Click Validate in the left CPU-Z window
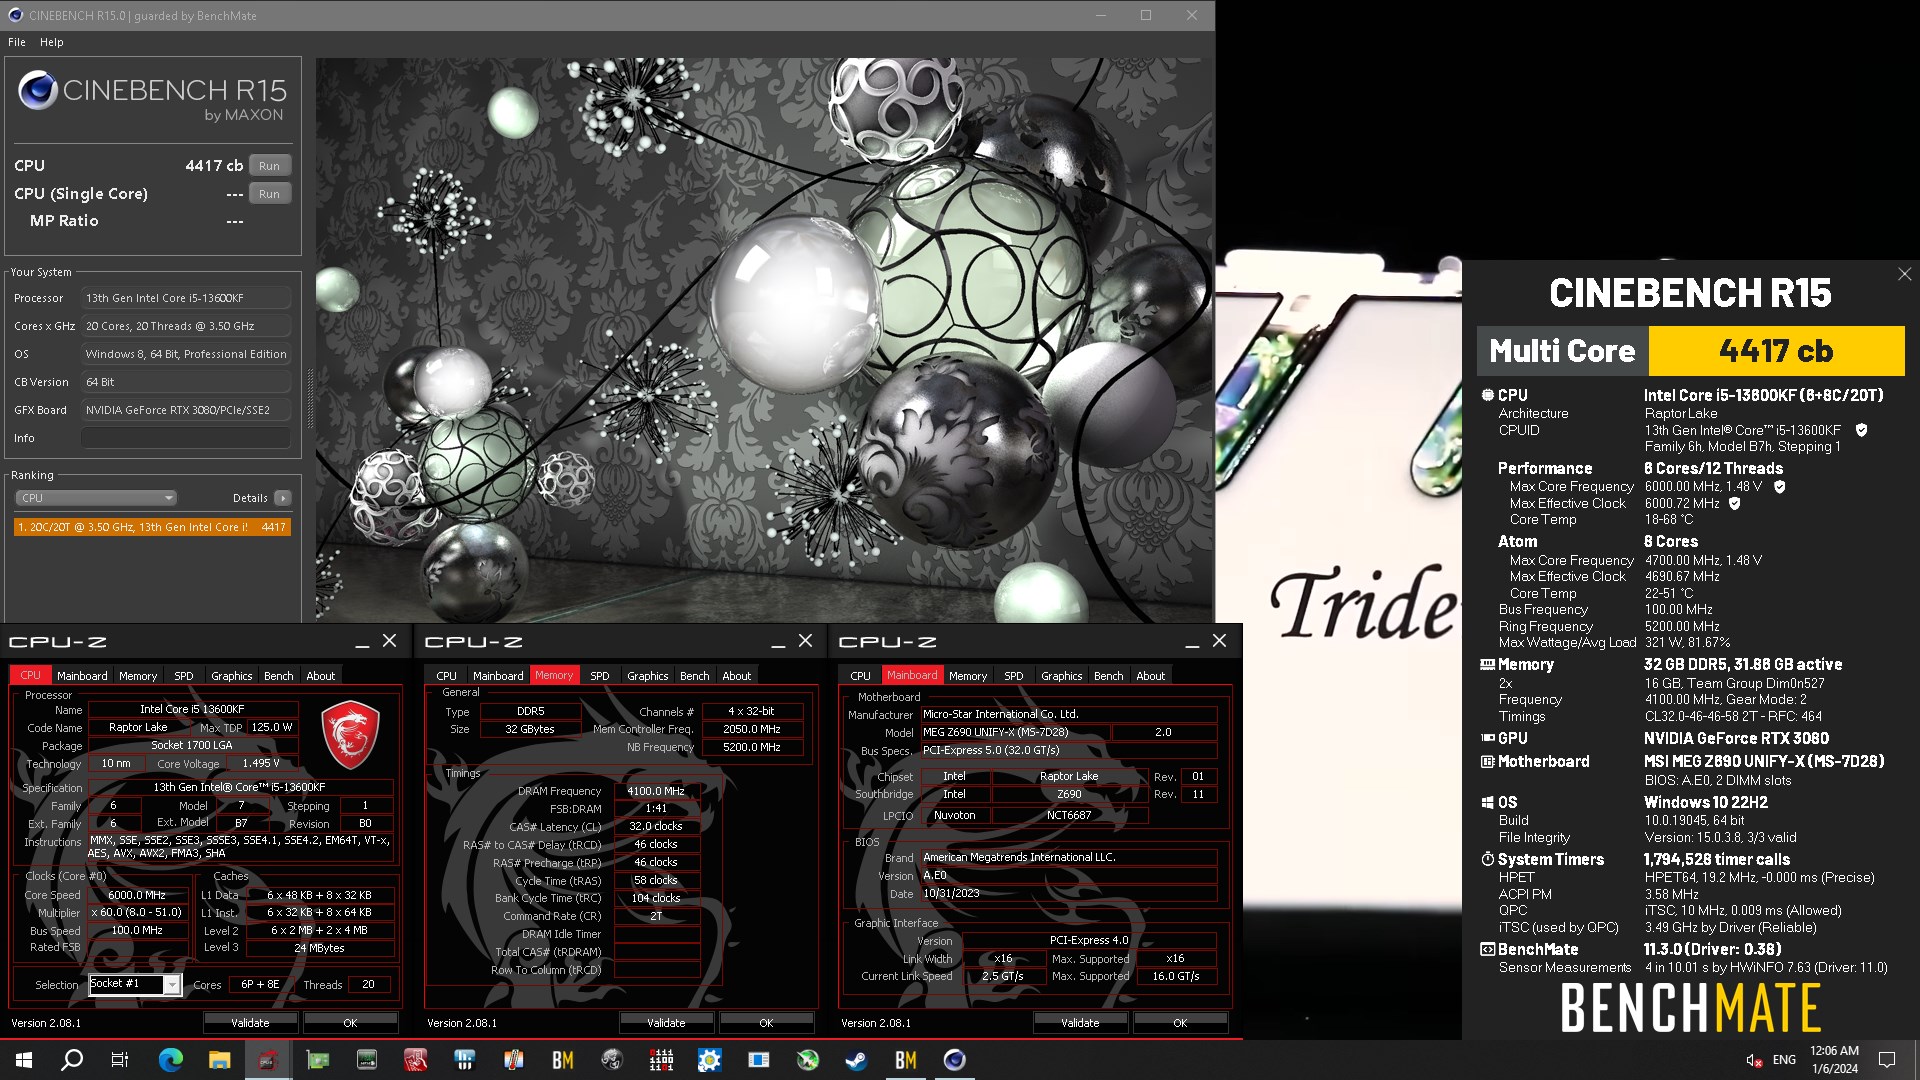1920x1080 pixels. coord(250,1023)
